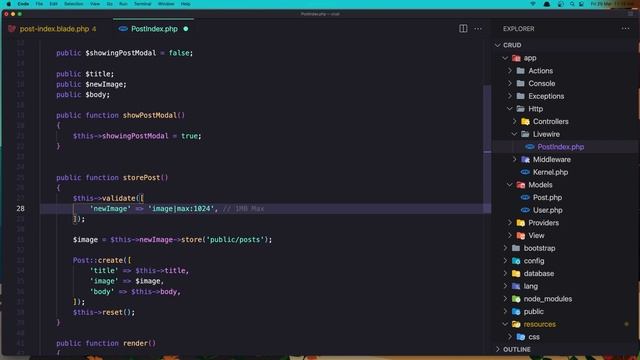Click the lang folder icon
This screenshot has height=360, width=640.
(x=516, y=286)
